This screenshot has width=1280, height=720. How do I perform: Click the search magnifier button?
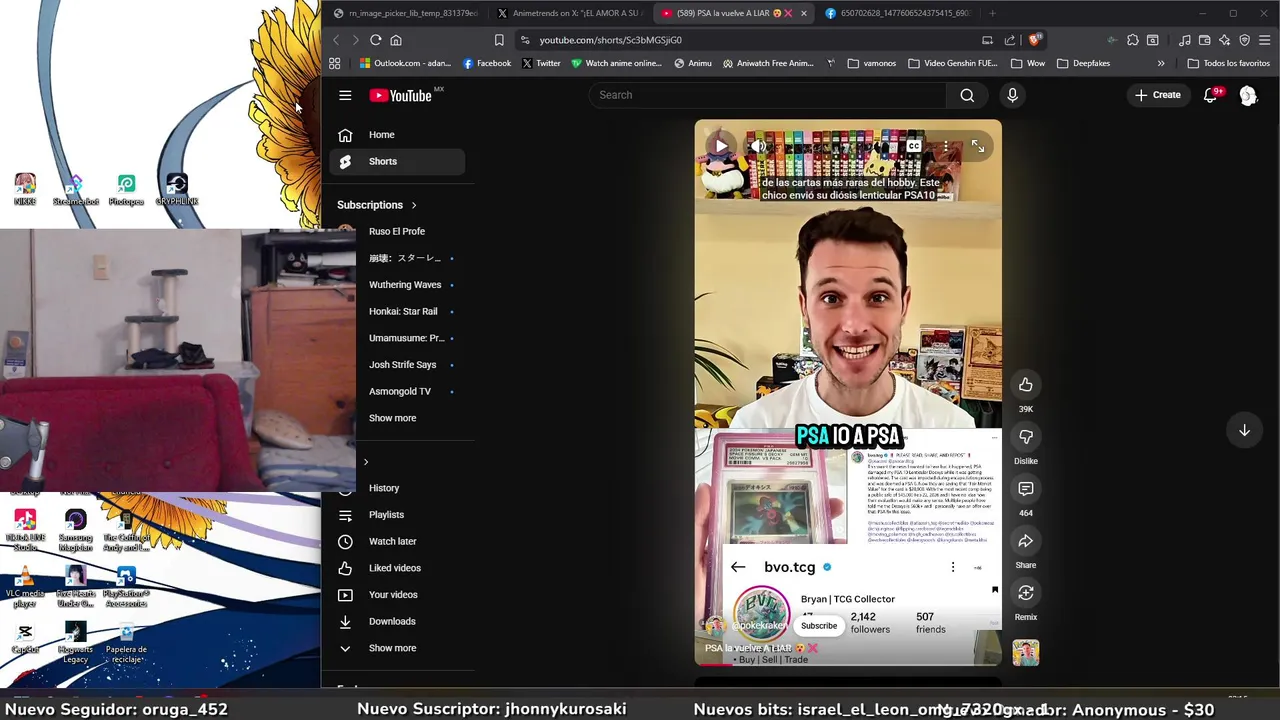[x=967, y=95]
